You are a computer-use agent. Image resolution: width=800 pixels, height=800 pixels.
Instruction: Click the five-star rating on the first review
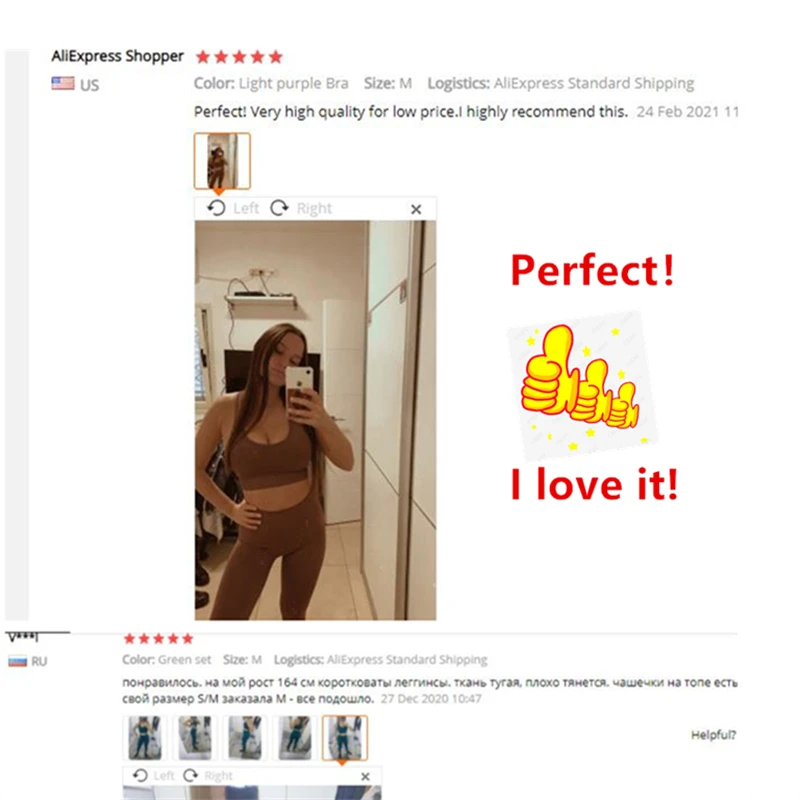(239, 57)
